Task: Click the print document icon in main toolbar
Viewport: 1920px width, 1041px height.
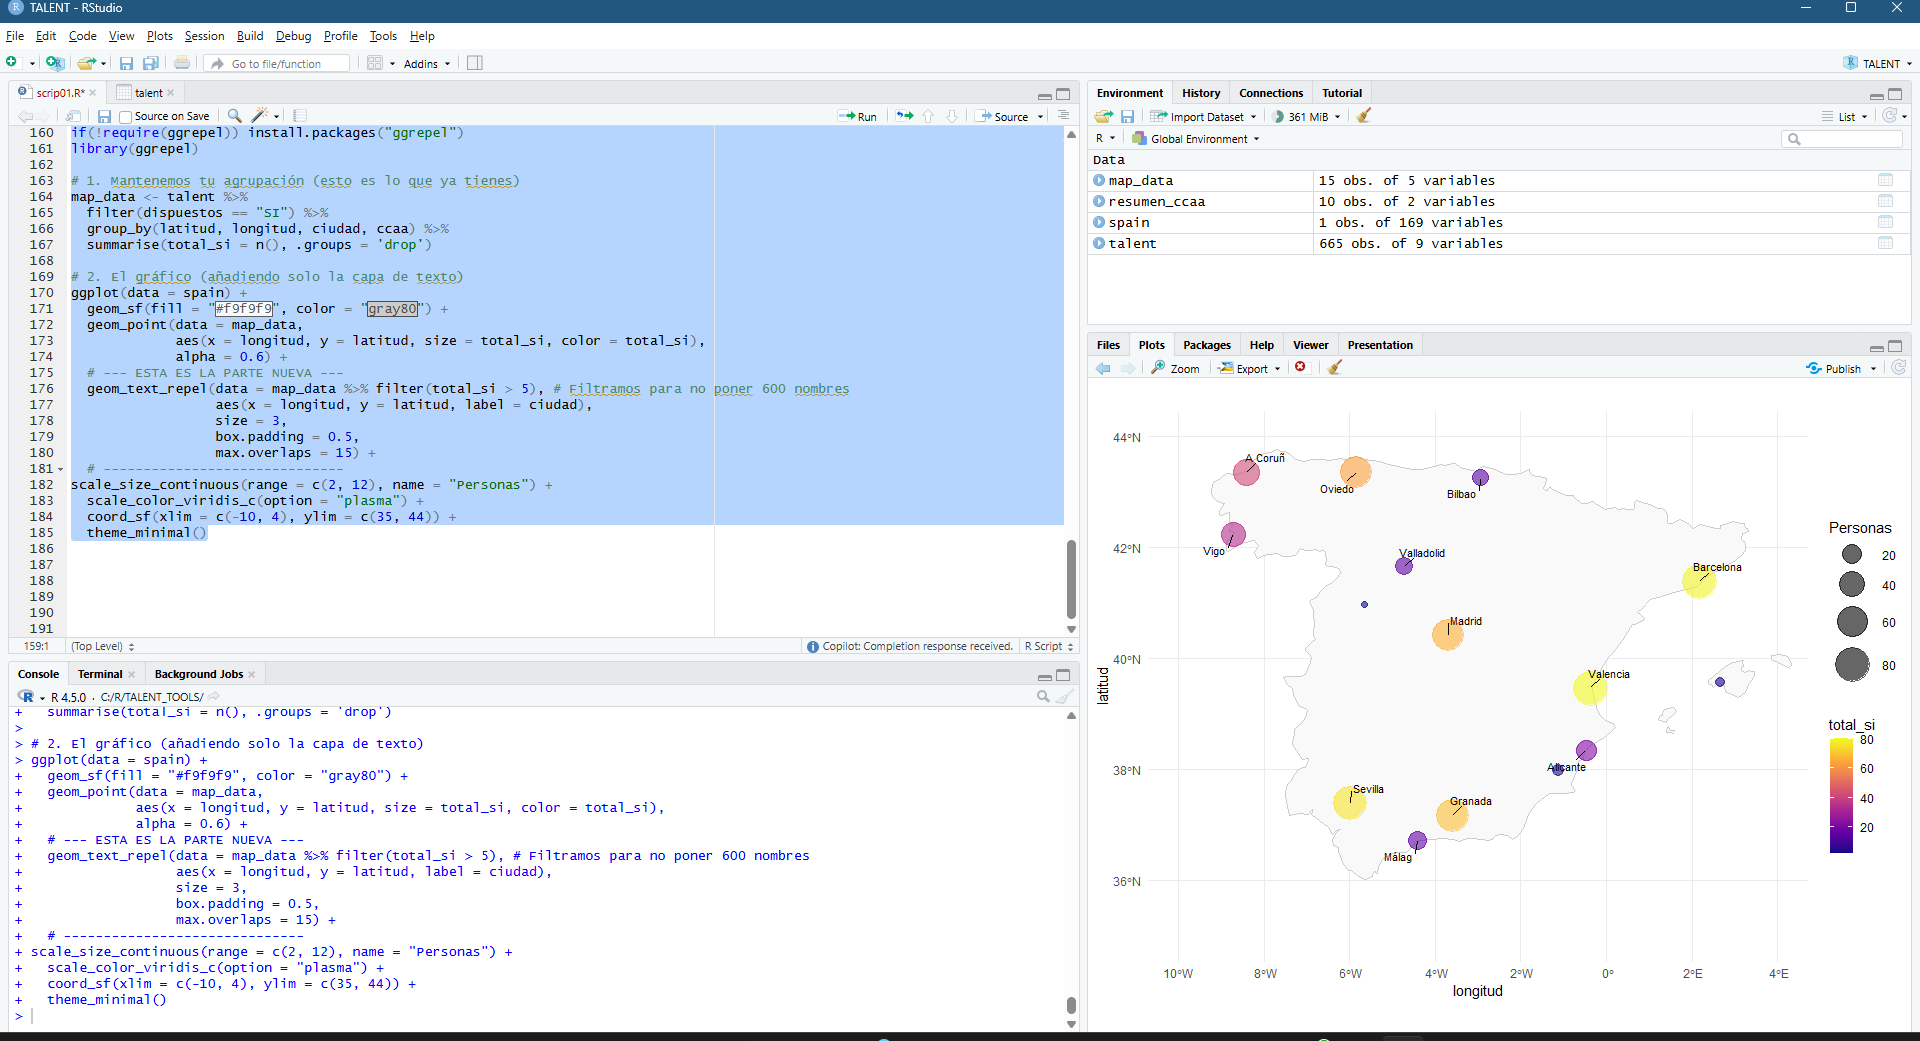Action: (182, 63)
